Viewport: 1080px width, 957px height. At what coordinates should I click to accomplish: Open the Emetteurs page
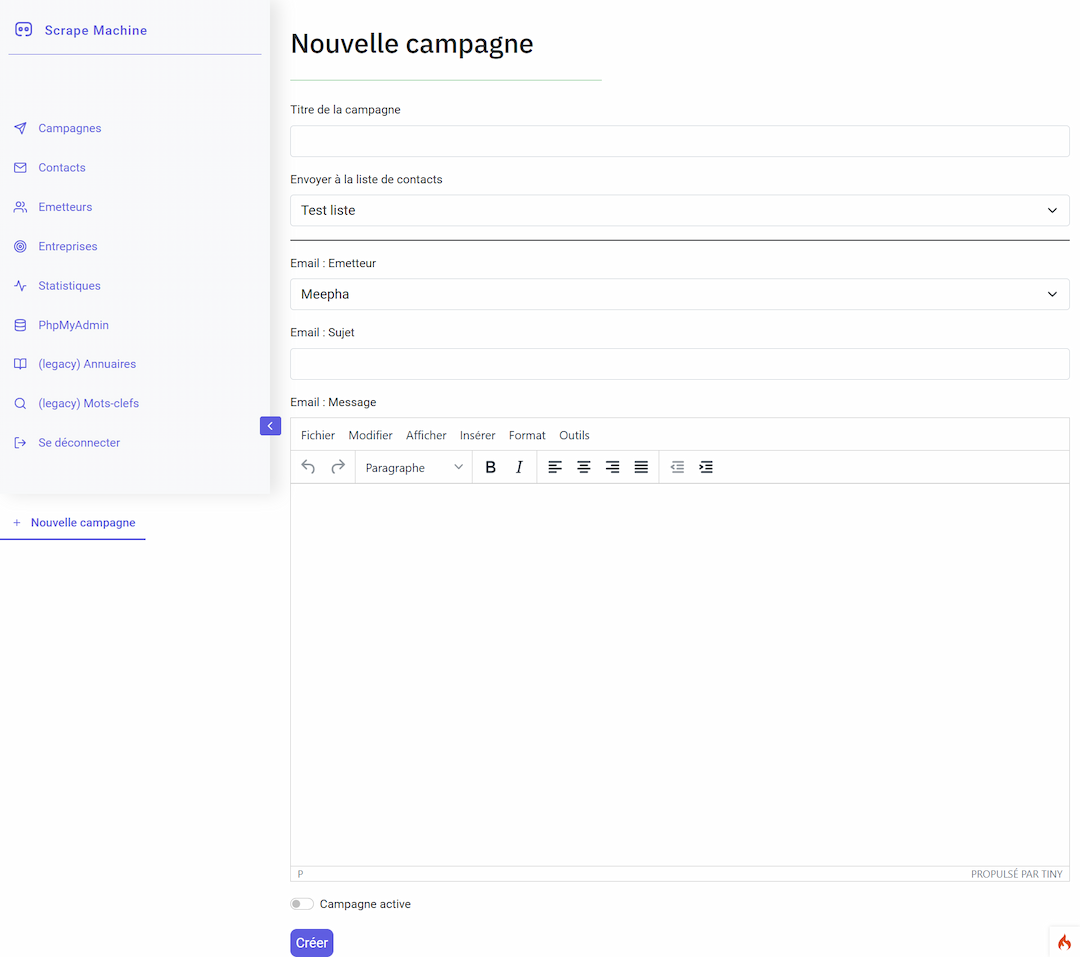[x=65, y=207]
